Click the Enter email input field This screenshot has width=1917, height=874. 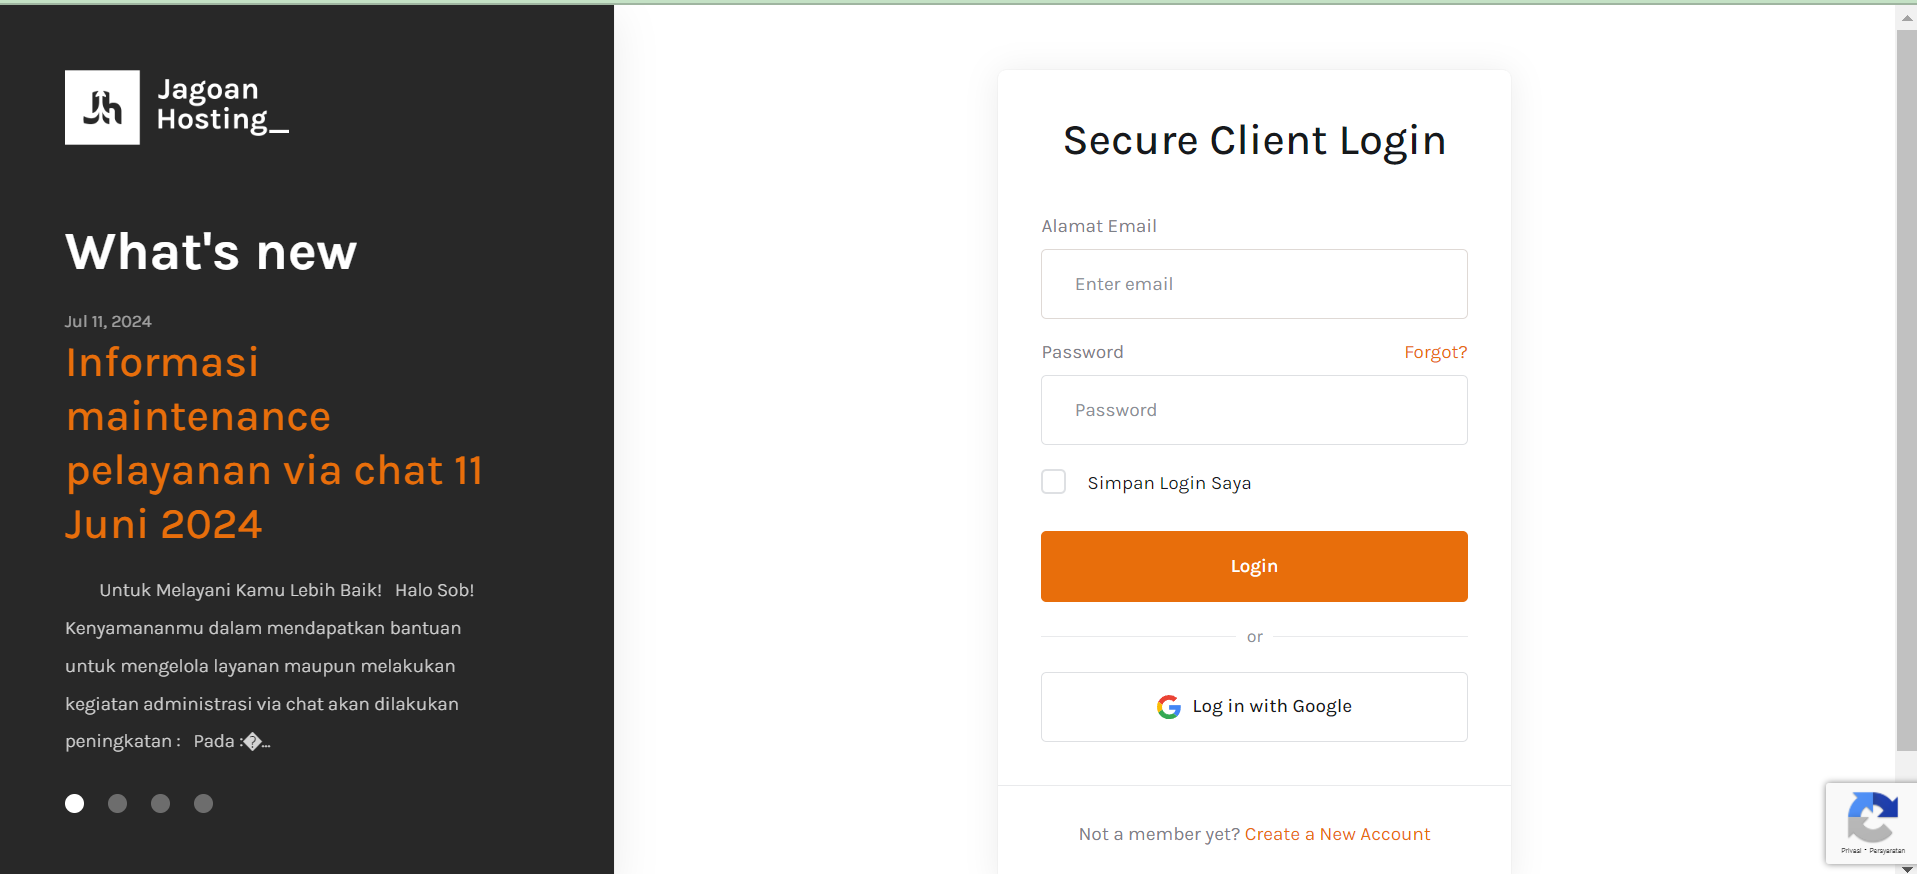click(1253, 284)
